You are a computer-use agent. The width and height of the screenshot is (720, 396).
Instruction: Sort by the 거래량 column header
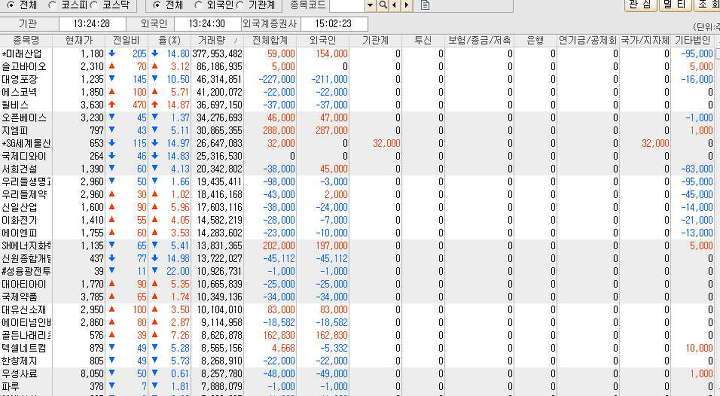[x=217, y=40]
